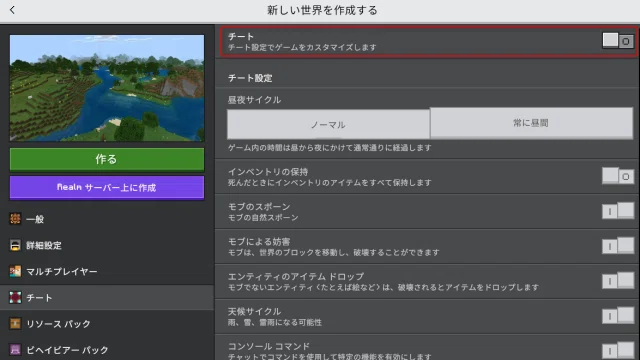Screen dimensions: 640x360
Task: Click the 一般 gear icon
Action: pyautogui.click(x=15, y=219)
